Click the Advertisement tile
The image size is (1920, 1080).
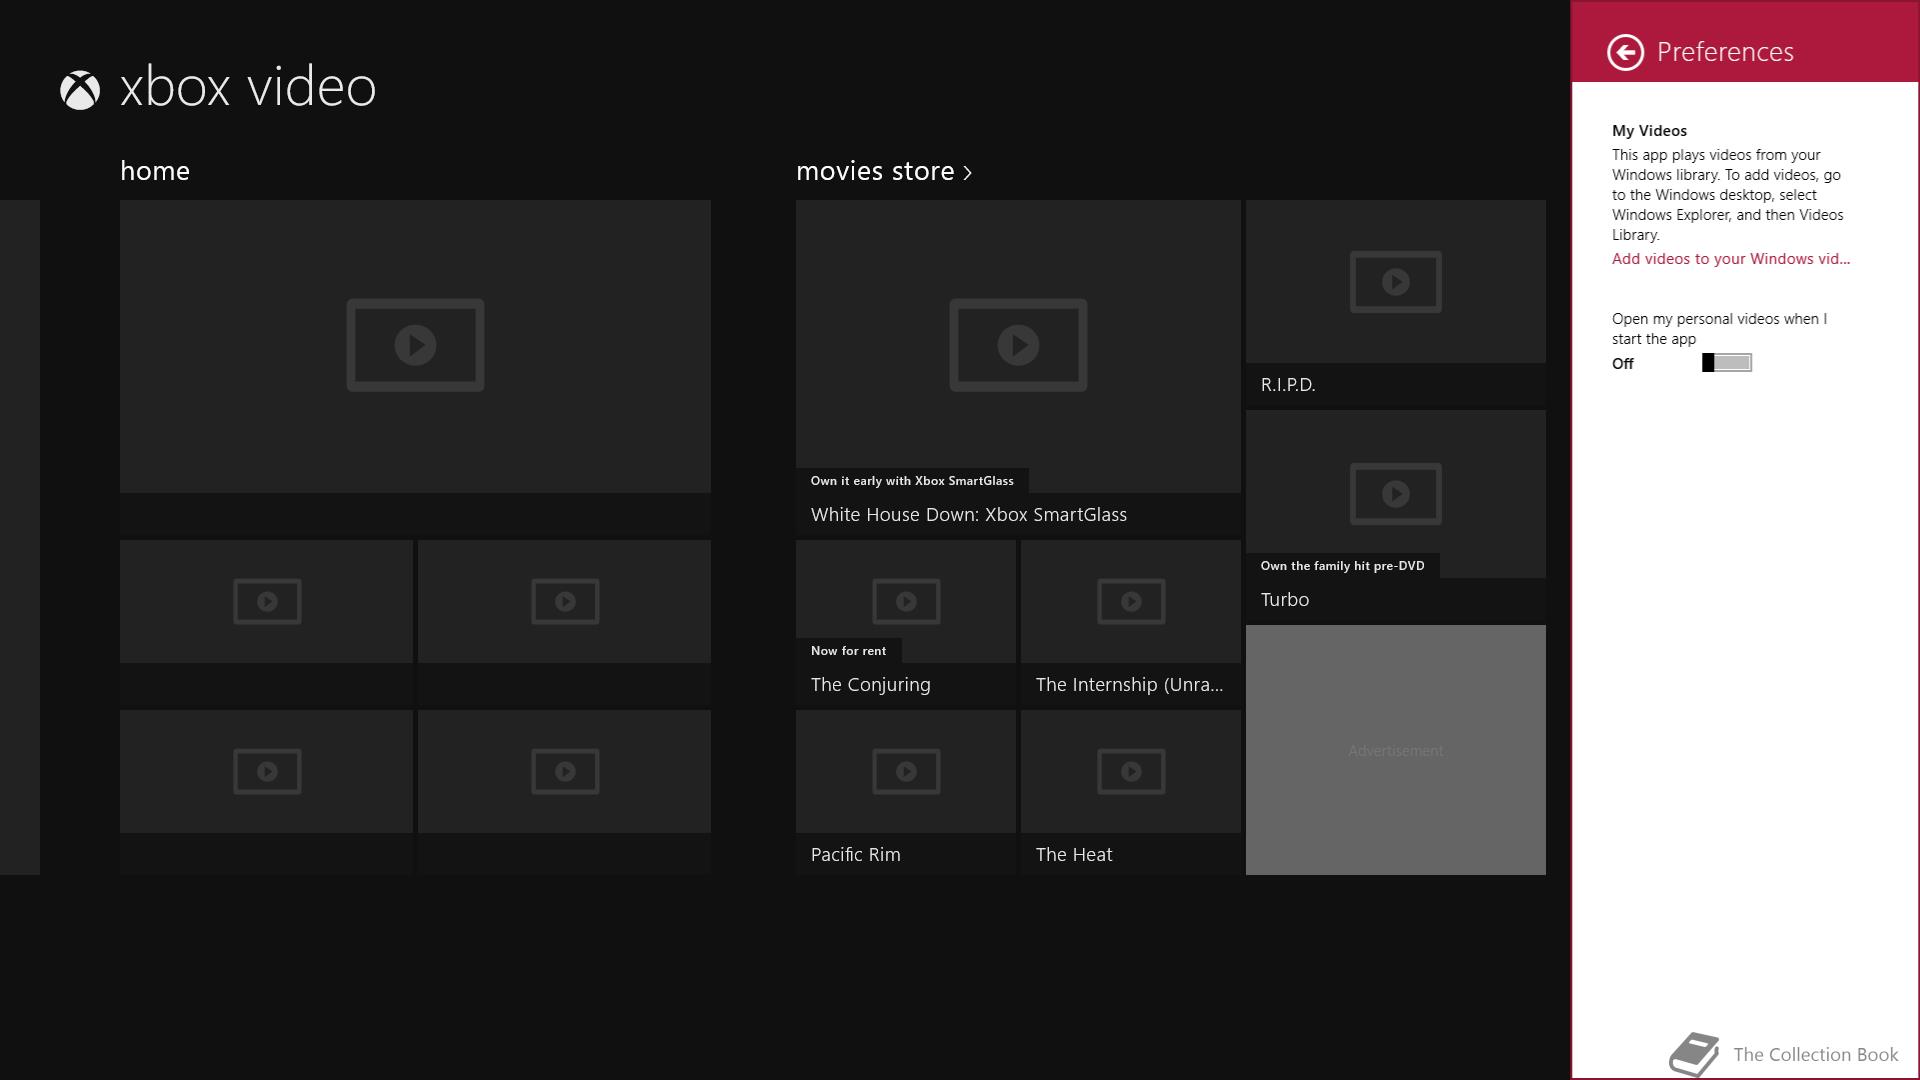coord(1396,750)
